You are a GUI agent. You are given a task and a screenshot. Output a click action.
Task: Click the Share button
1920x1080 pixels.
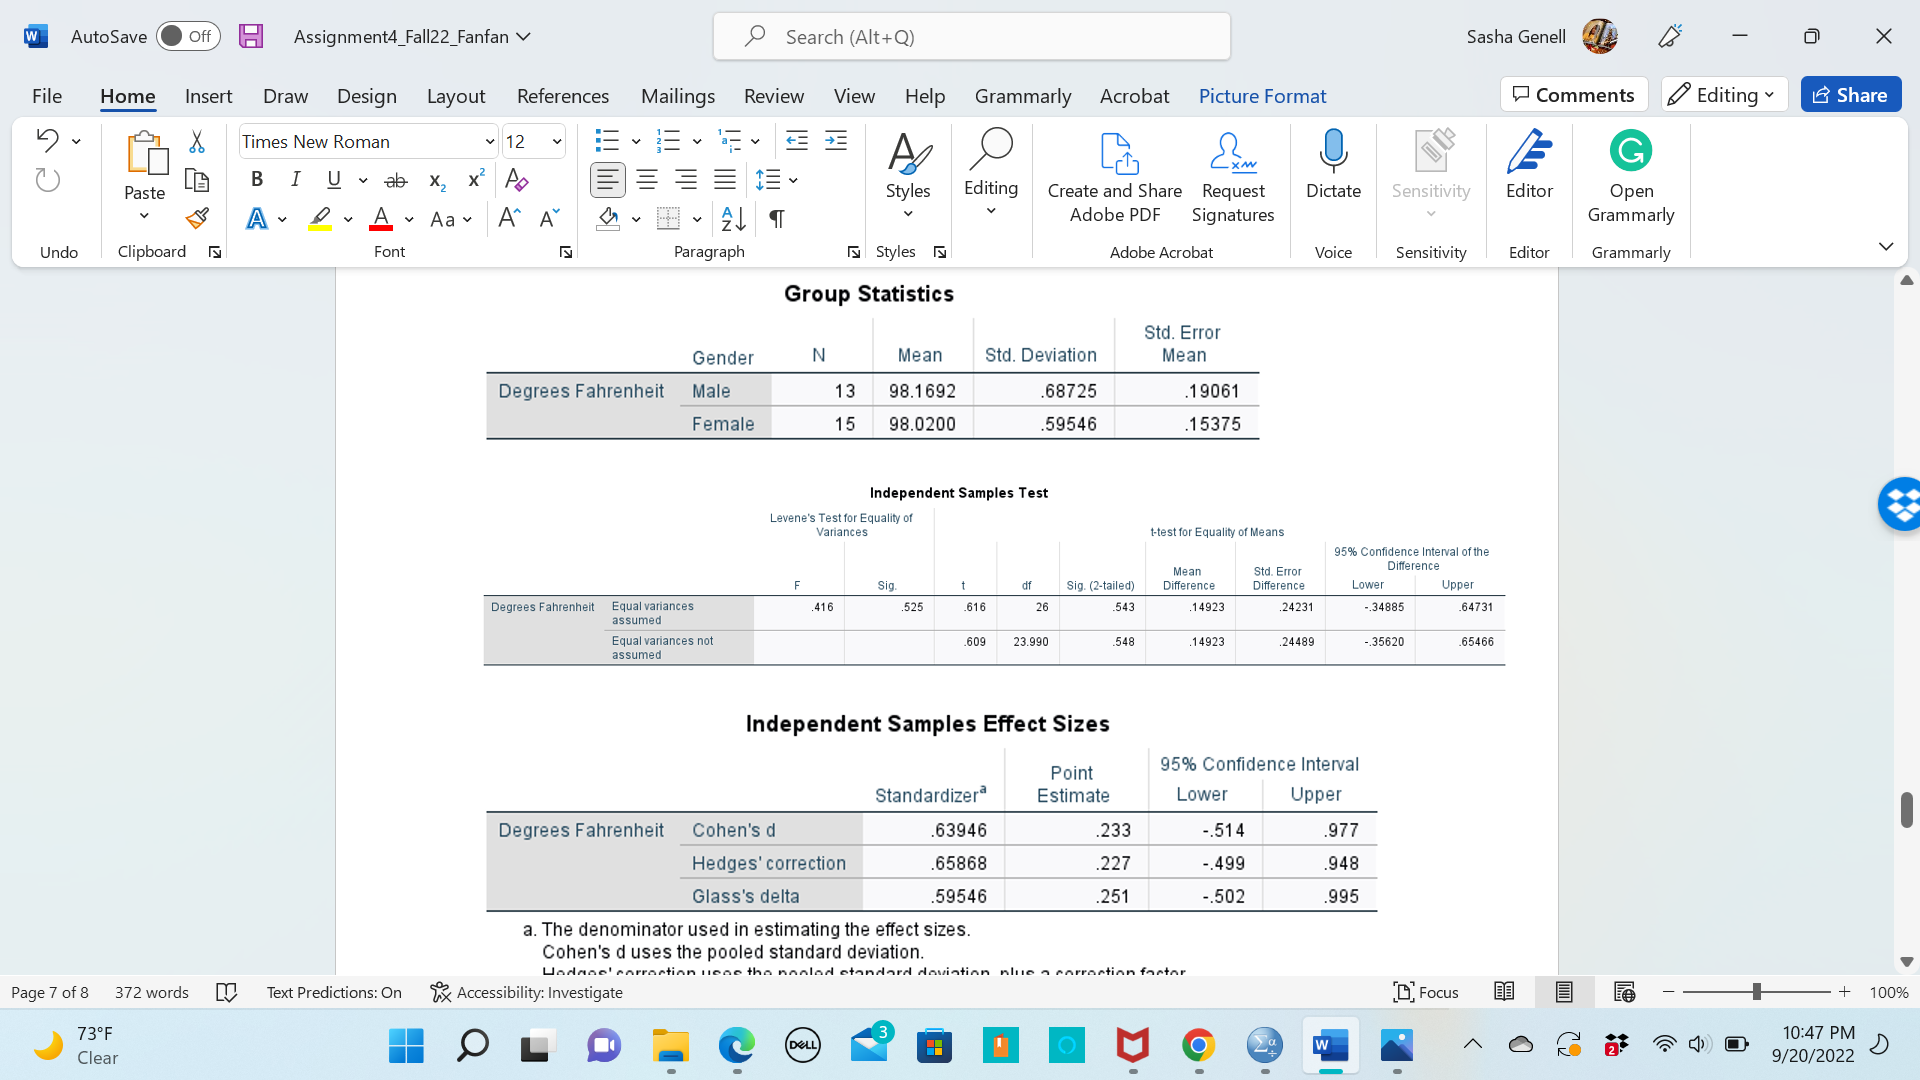pyautogui.click(x=1850, y=95)
